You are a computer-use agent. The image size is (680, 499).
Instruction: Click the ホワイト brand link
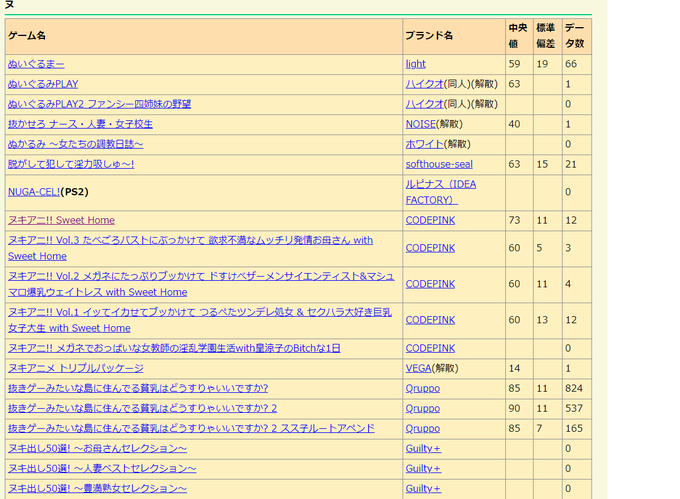[x=425, y=144]
